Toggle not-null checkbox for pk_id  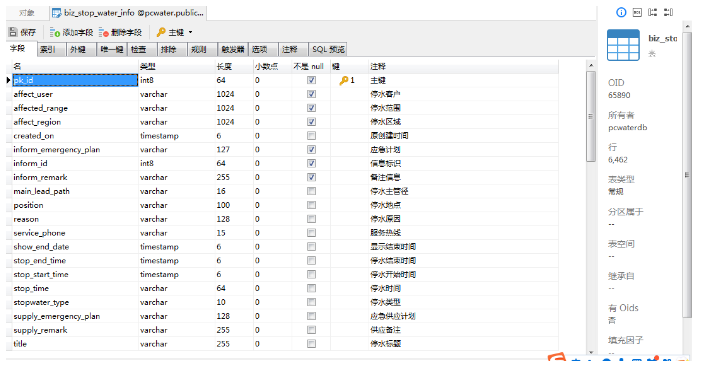pos(311,80)
